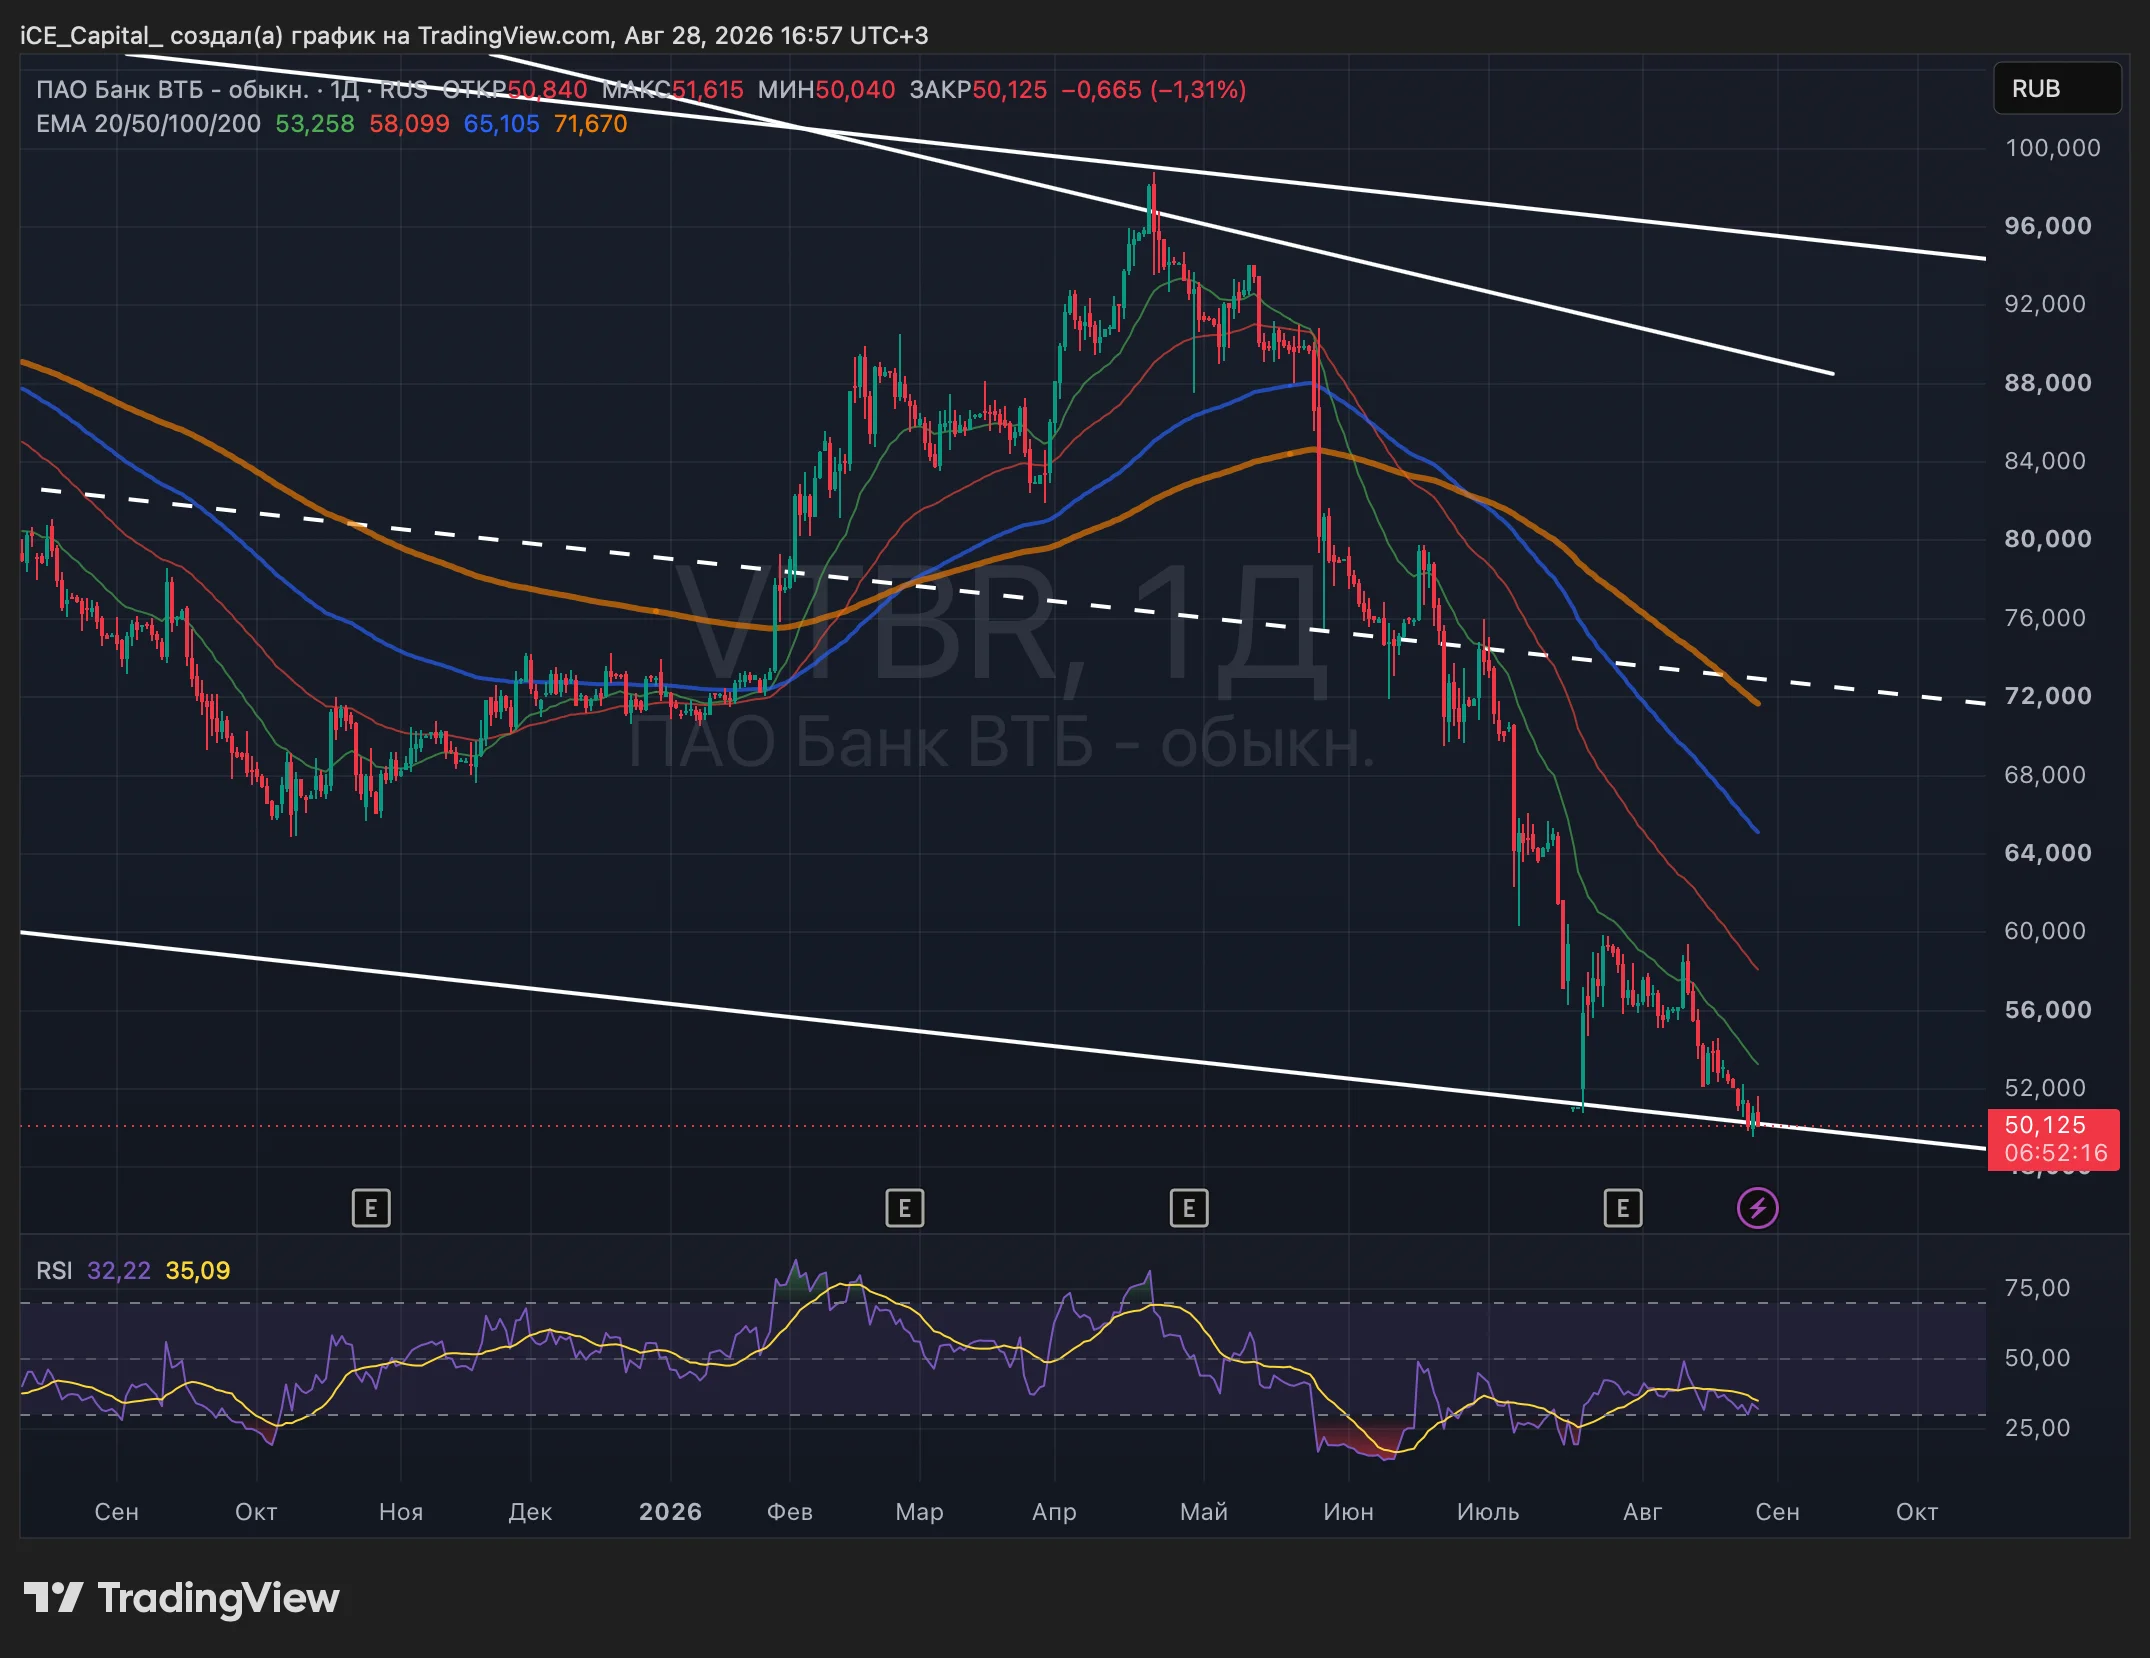Open the RUB currency selector
This screenshot has width=2150, height=1658.
(2057, 89)
